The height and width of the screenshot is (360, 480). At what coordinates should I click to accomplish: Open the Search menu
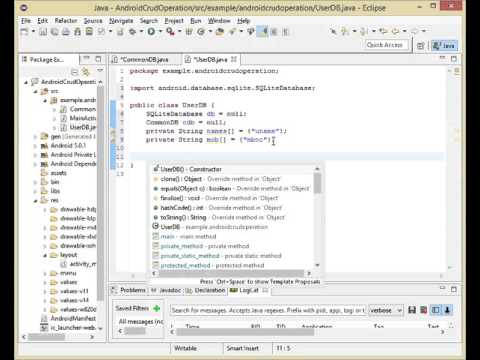click(149, 21)
